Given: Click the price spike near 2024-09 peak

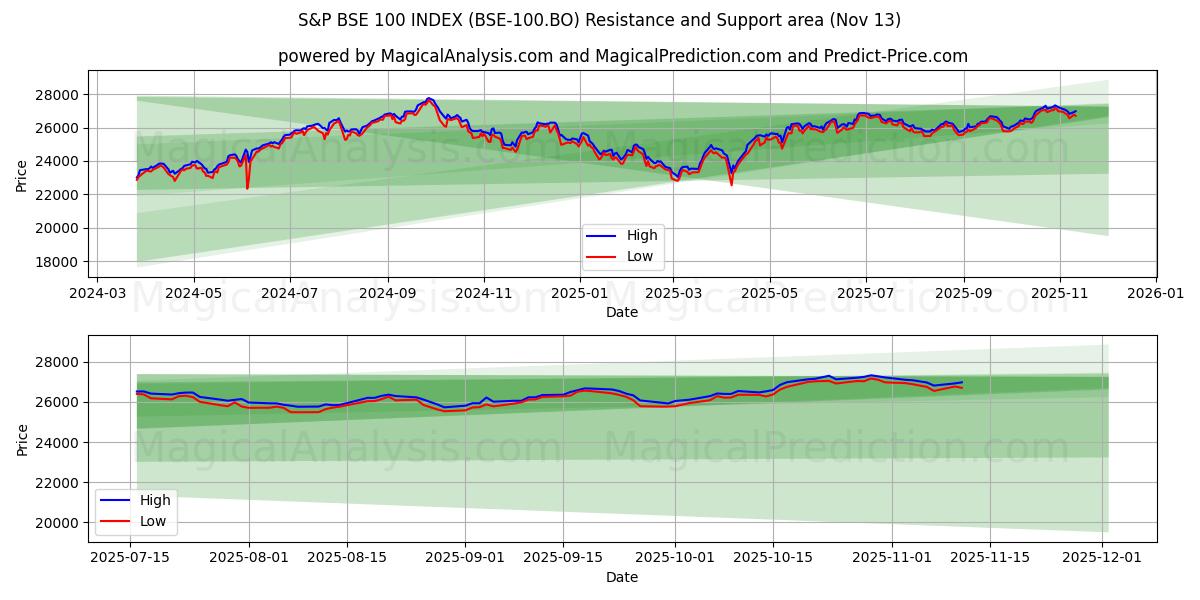Looking at the screenshot, I should 428,100.
